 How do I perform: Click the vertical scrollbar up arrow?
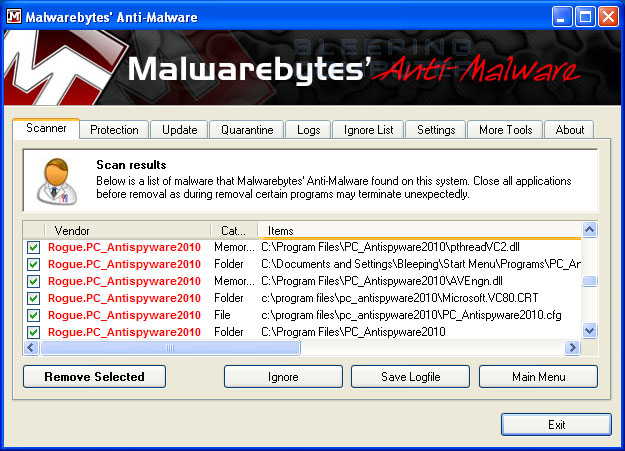(590, 229)
